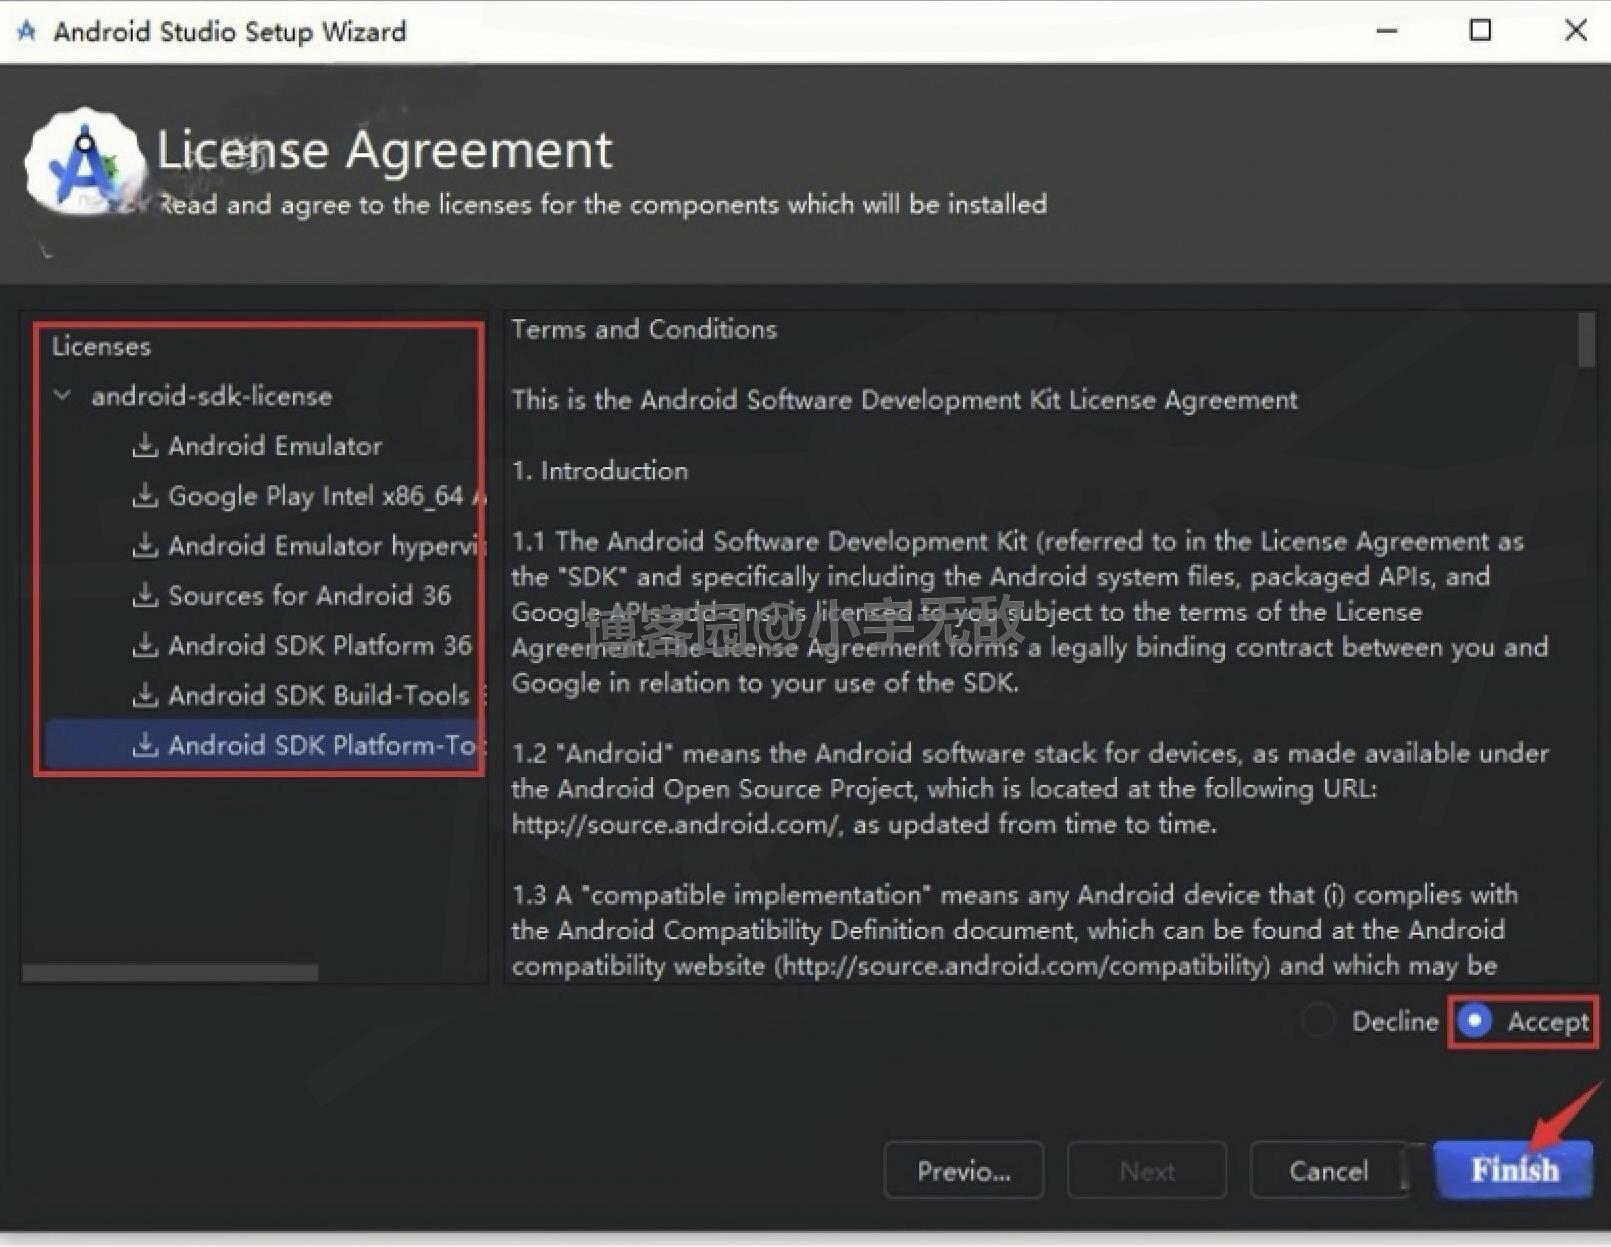Click the Finish button

1513,1169
